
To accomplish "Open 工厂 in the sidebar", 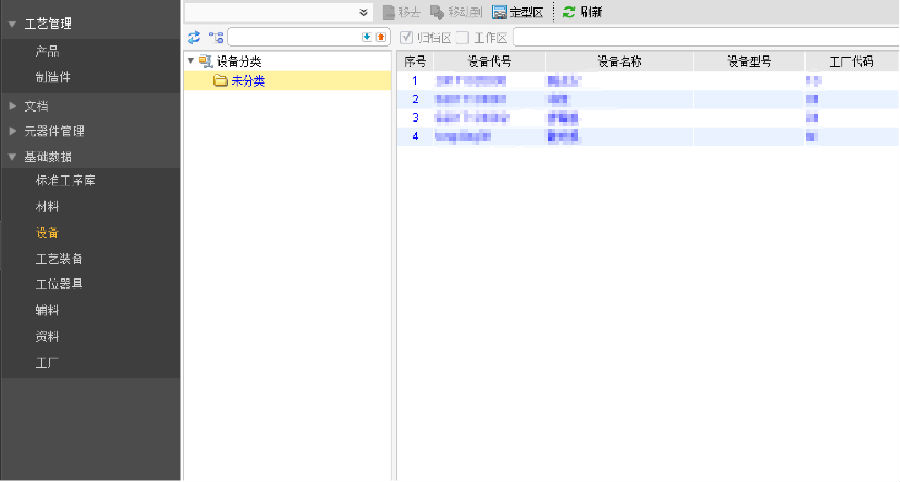I will (x=47, y=363).
